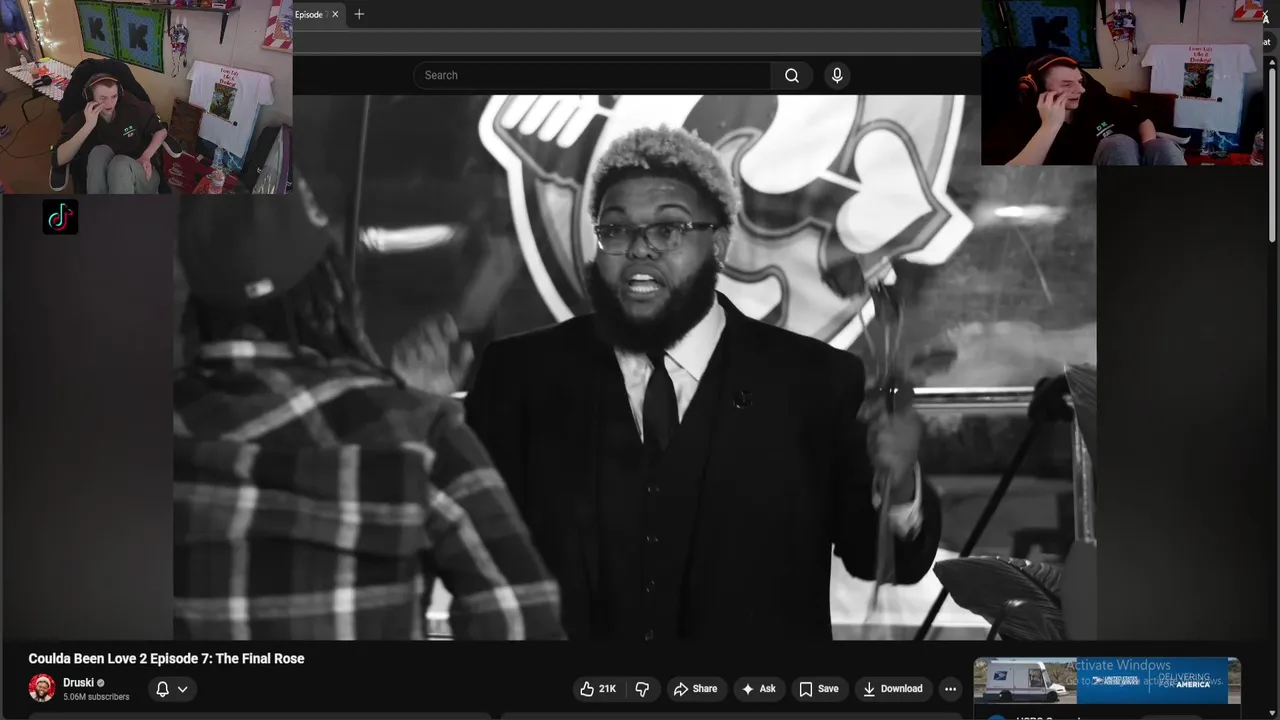Close the Episode browser tab
The width and height of the screenshot is (1280, 720).
(335, 14)
